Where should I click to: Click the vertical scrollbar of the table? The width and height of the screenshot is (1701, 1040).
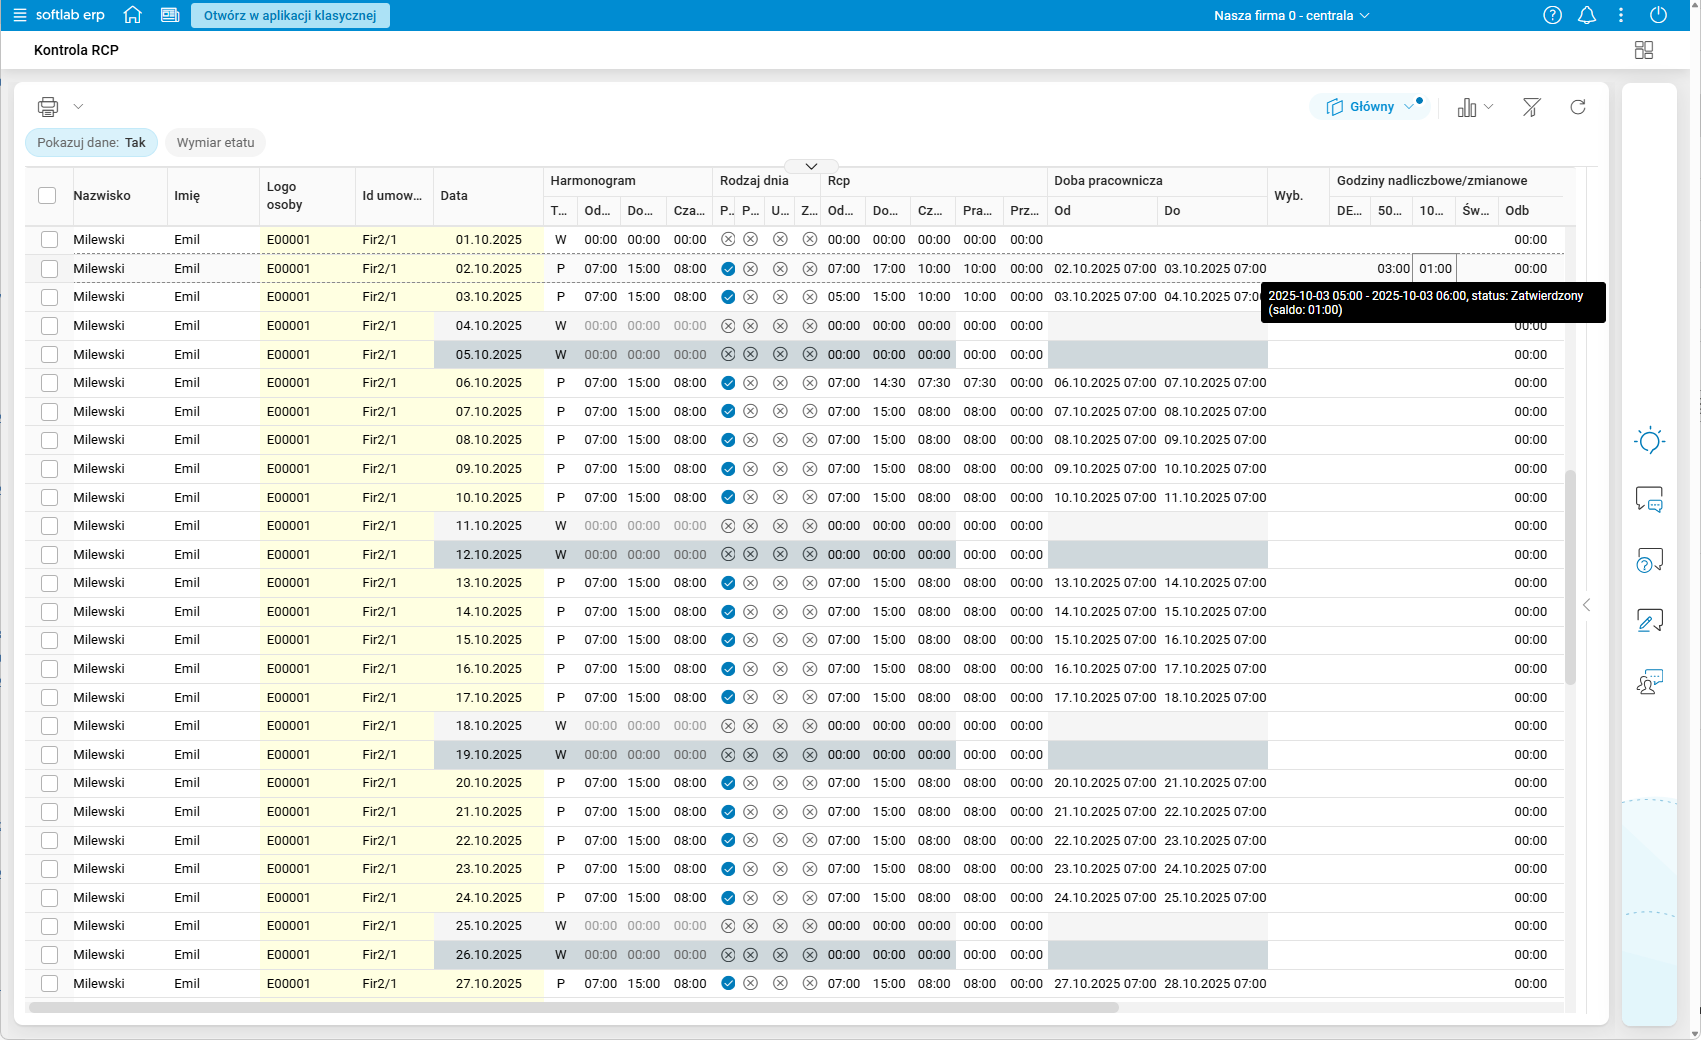1570,577
